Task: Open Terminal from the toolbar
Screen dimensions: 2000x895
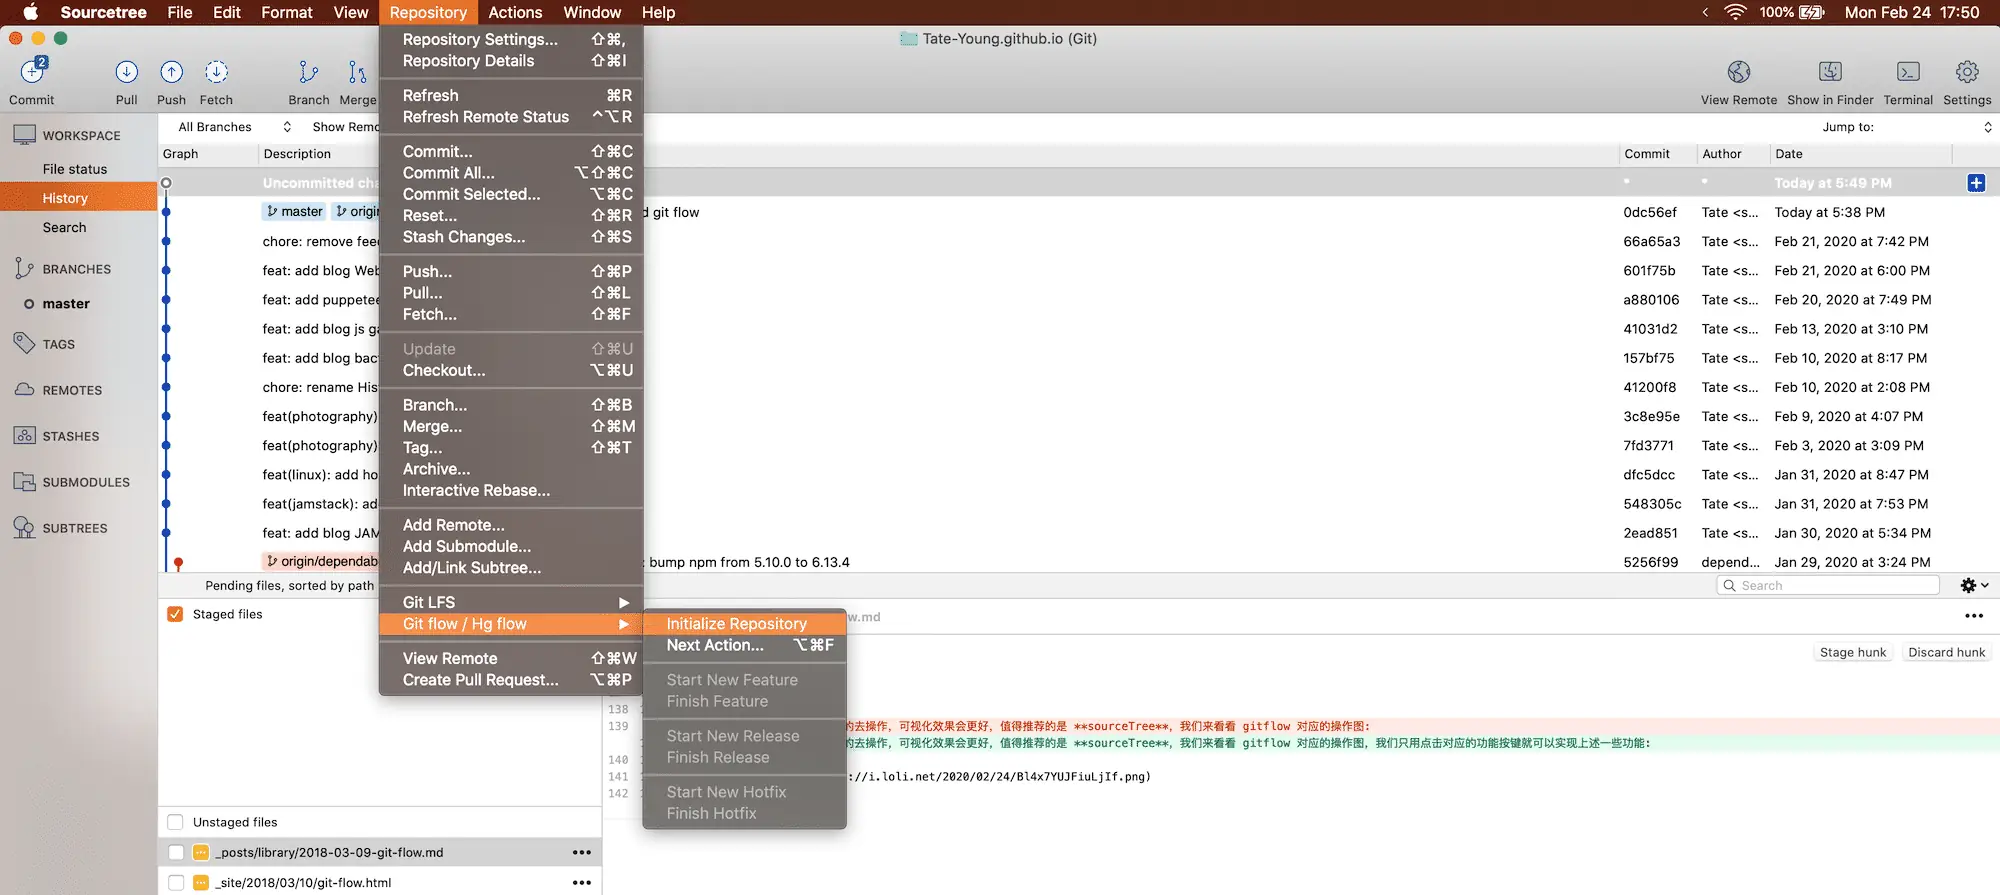Action: pyautogui.click(x=1907, y=74)
